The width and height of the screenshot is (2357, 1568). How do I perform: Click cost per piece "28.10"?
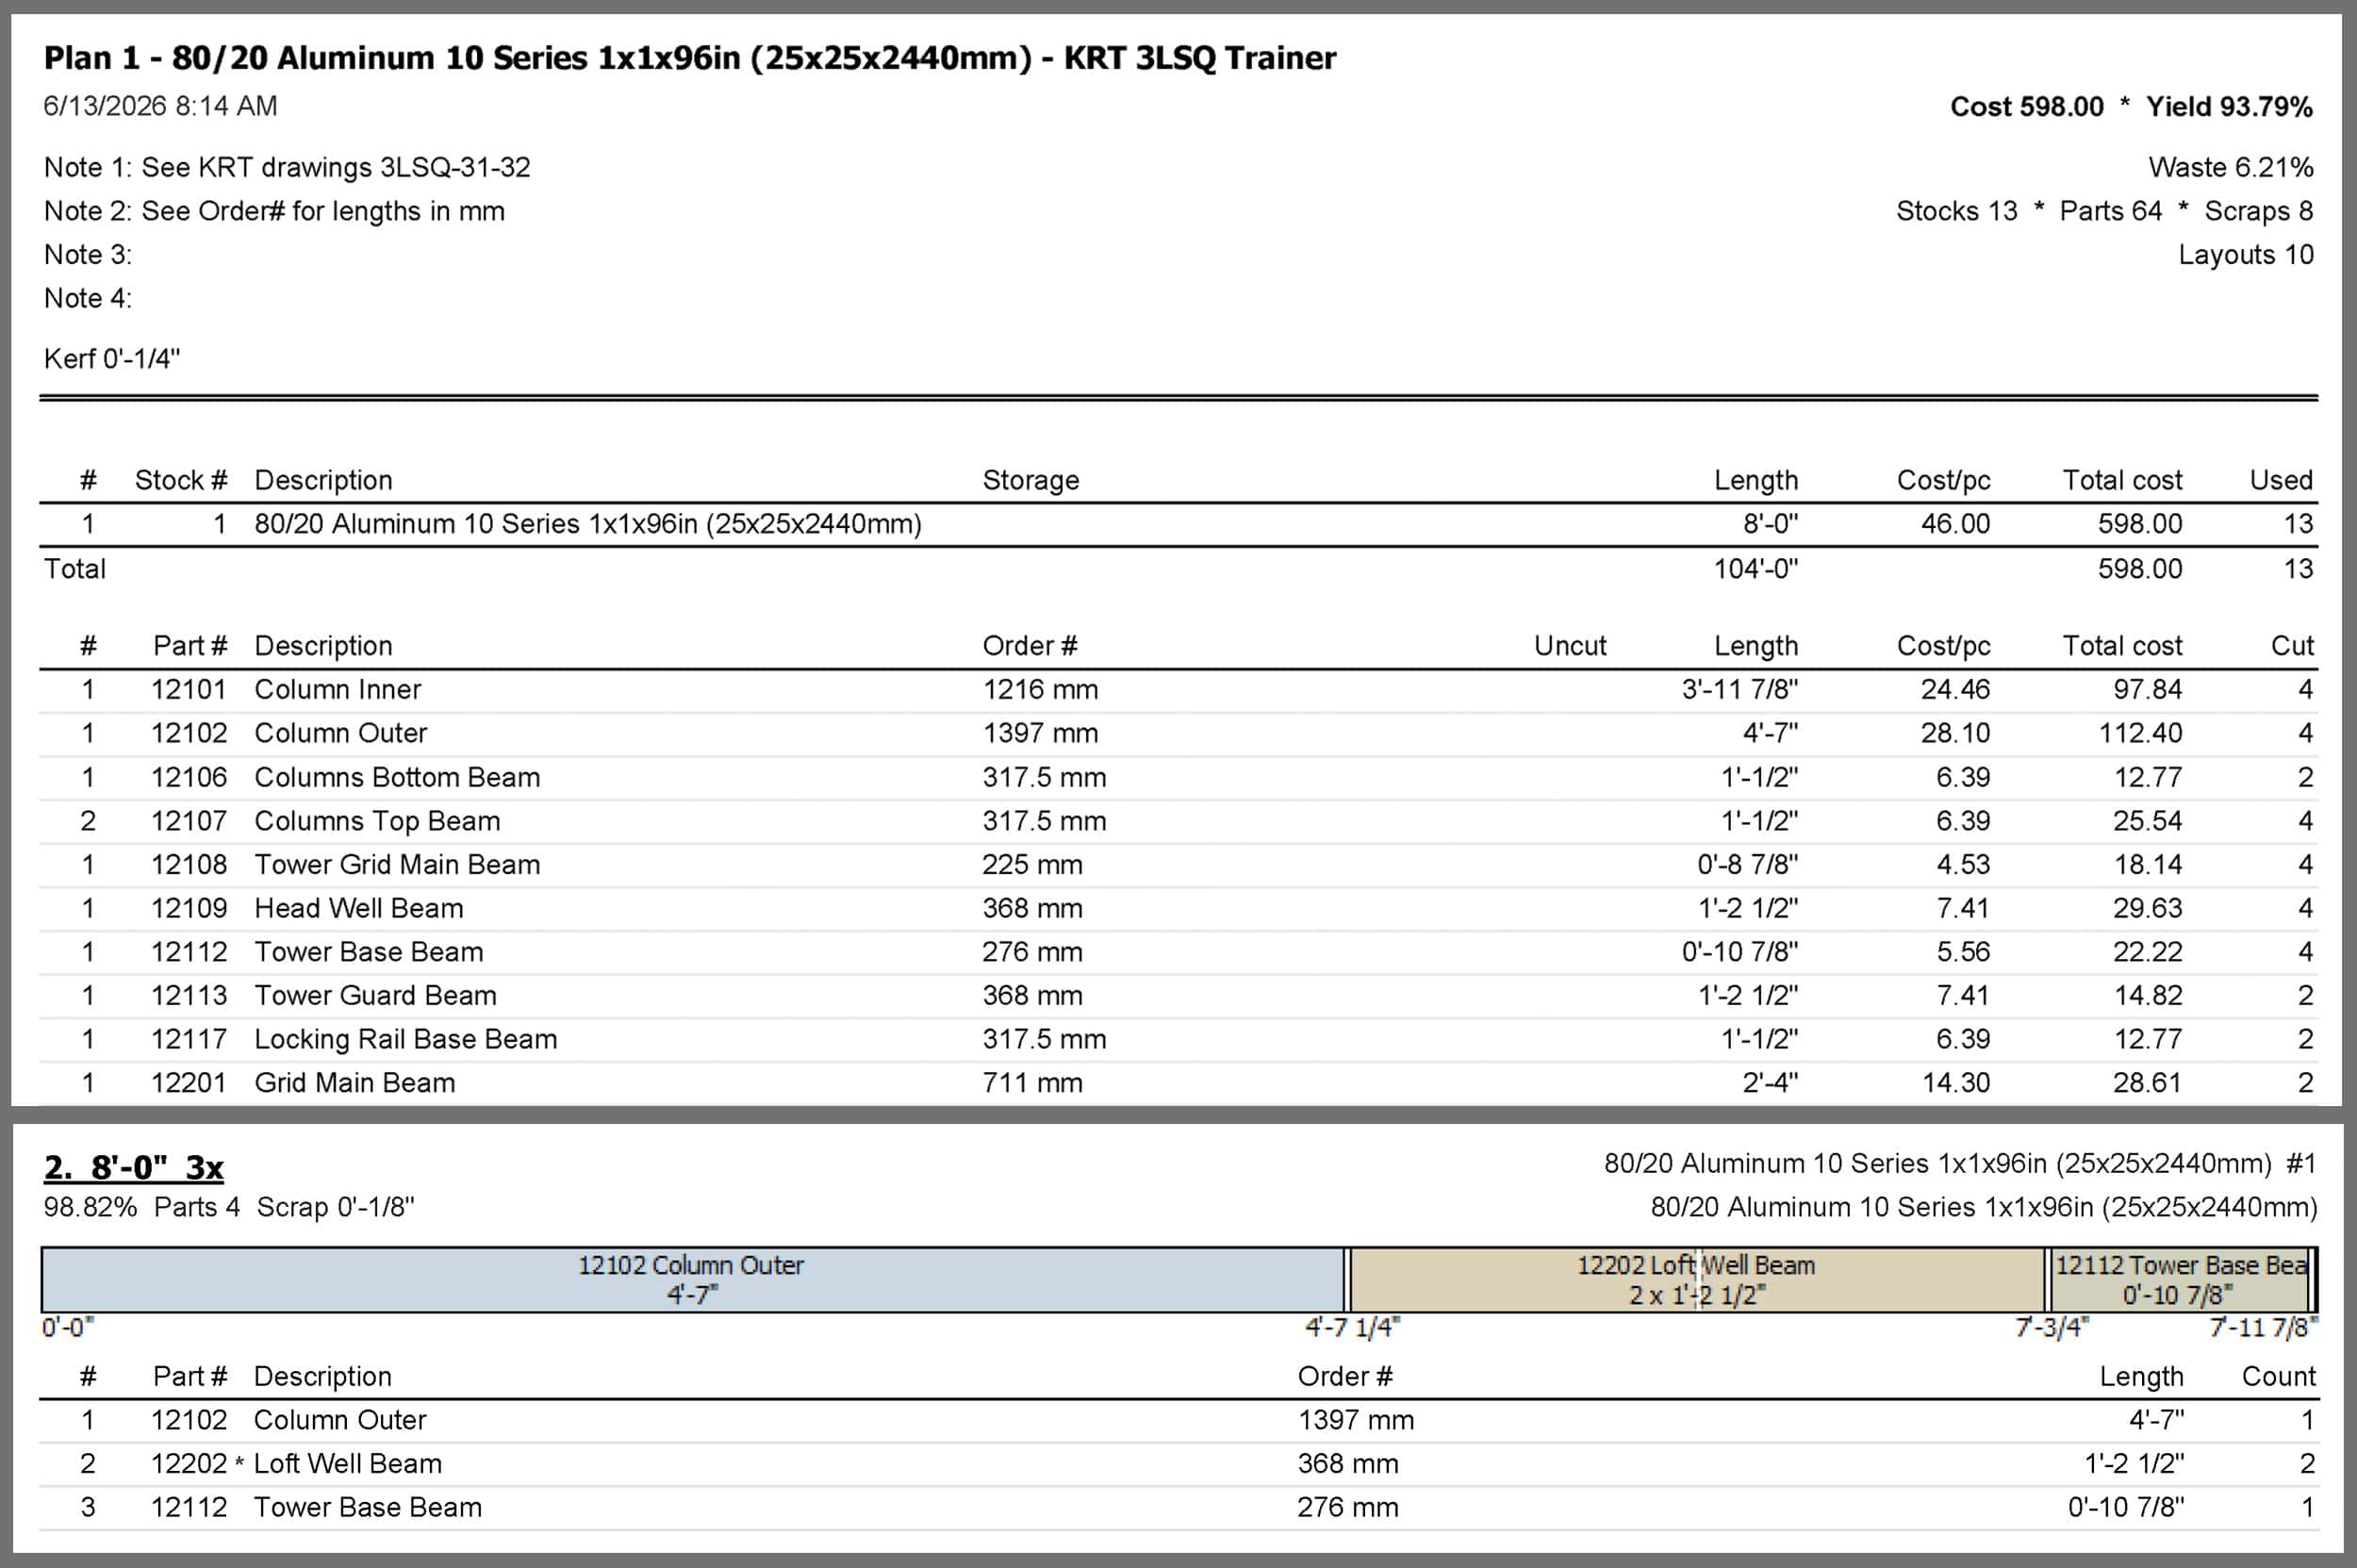click(x=1955, y=733)
